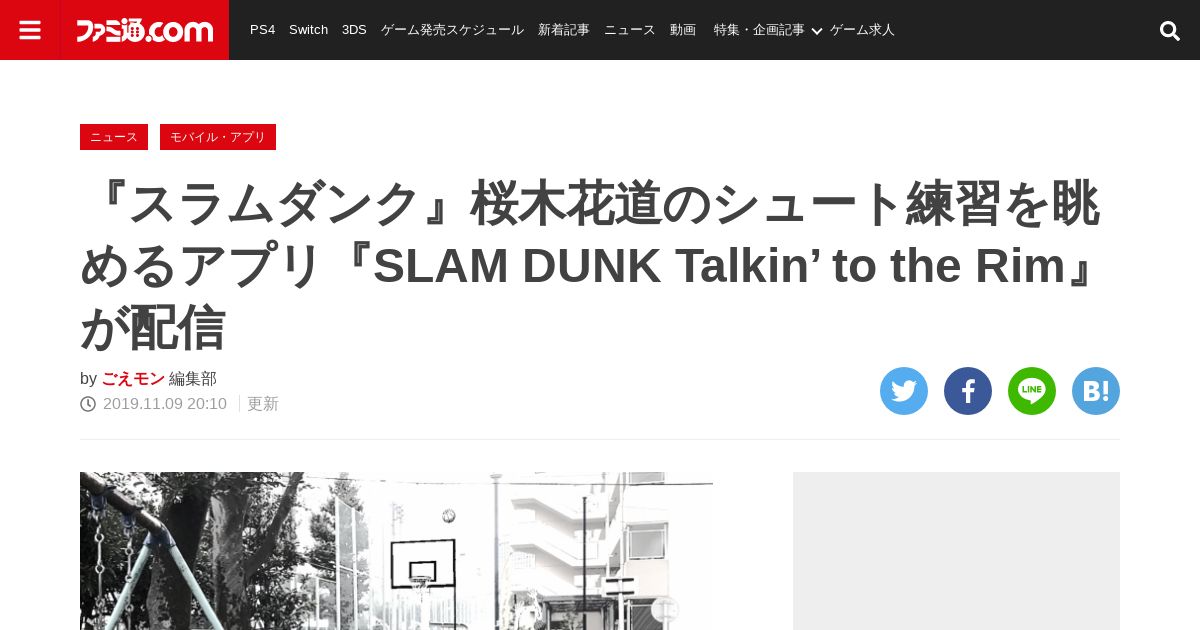The height and width of the screenshot is (630, 1200).
Task: Share article via LINE icon
Action: click(1032, 391)
